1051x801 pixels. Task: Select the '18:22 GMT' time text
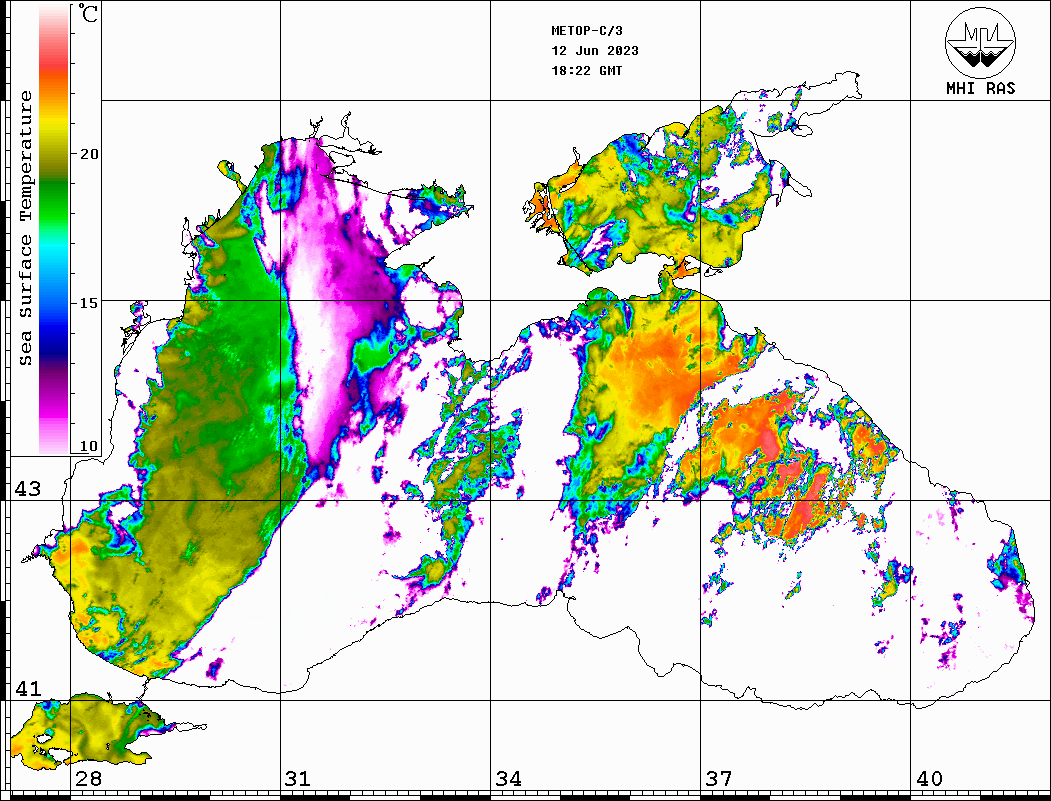click(586, 70)
